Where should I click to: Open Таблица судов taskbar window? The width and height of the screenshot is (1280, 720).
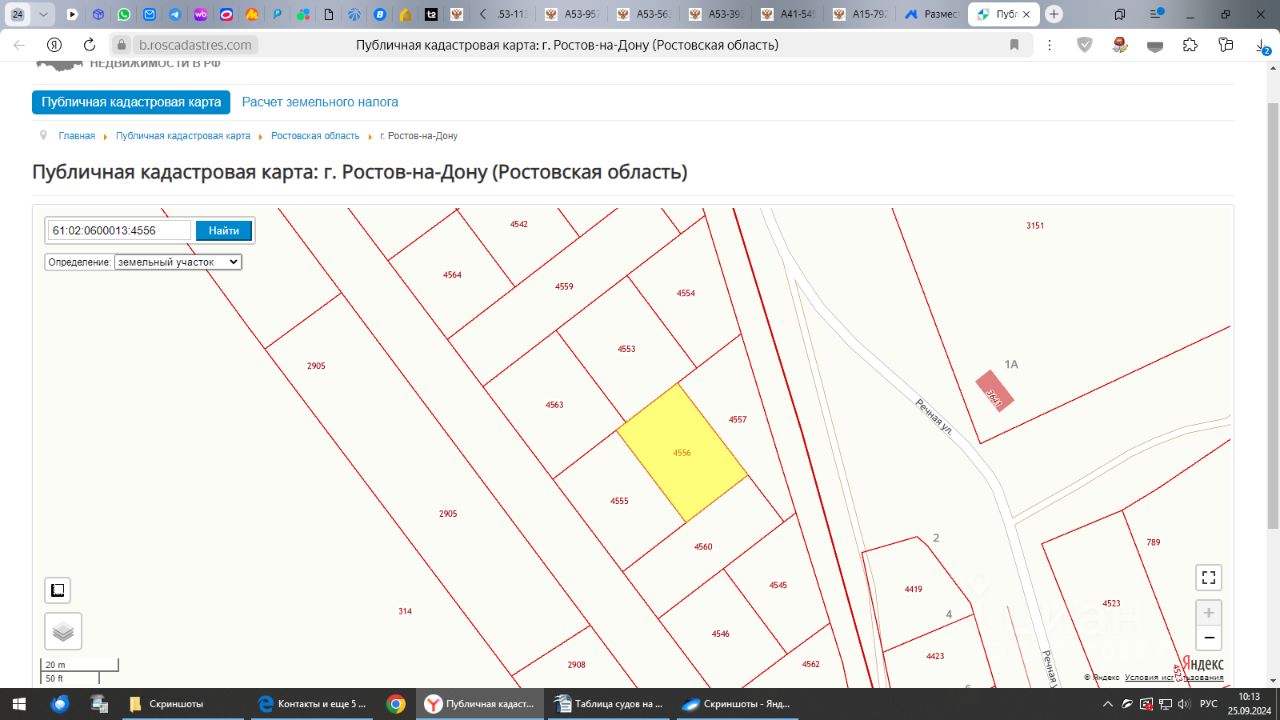(x=608, y=704)
